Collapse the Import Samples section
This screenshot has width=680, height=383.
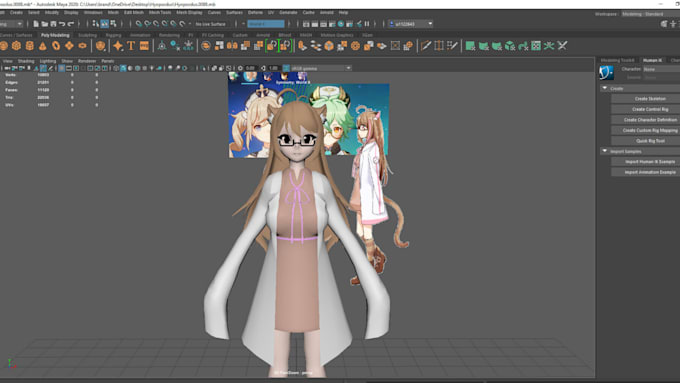click(x=605, y=151)
